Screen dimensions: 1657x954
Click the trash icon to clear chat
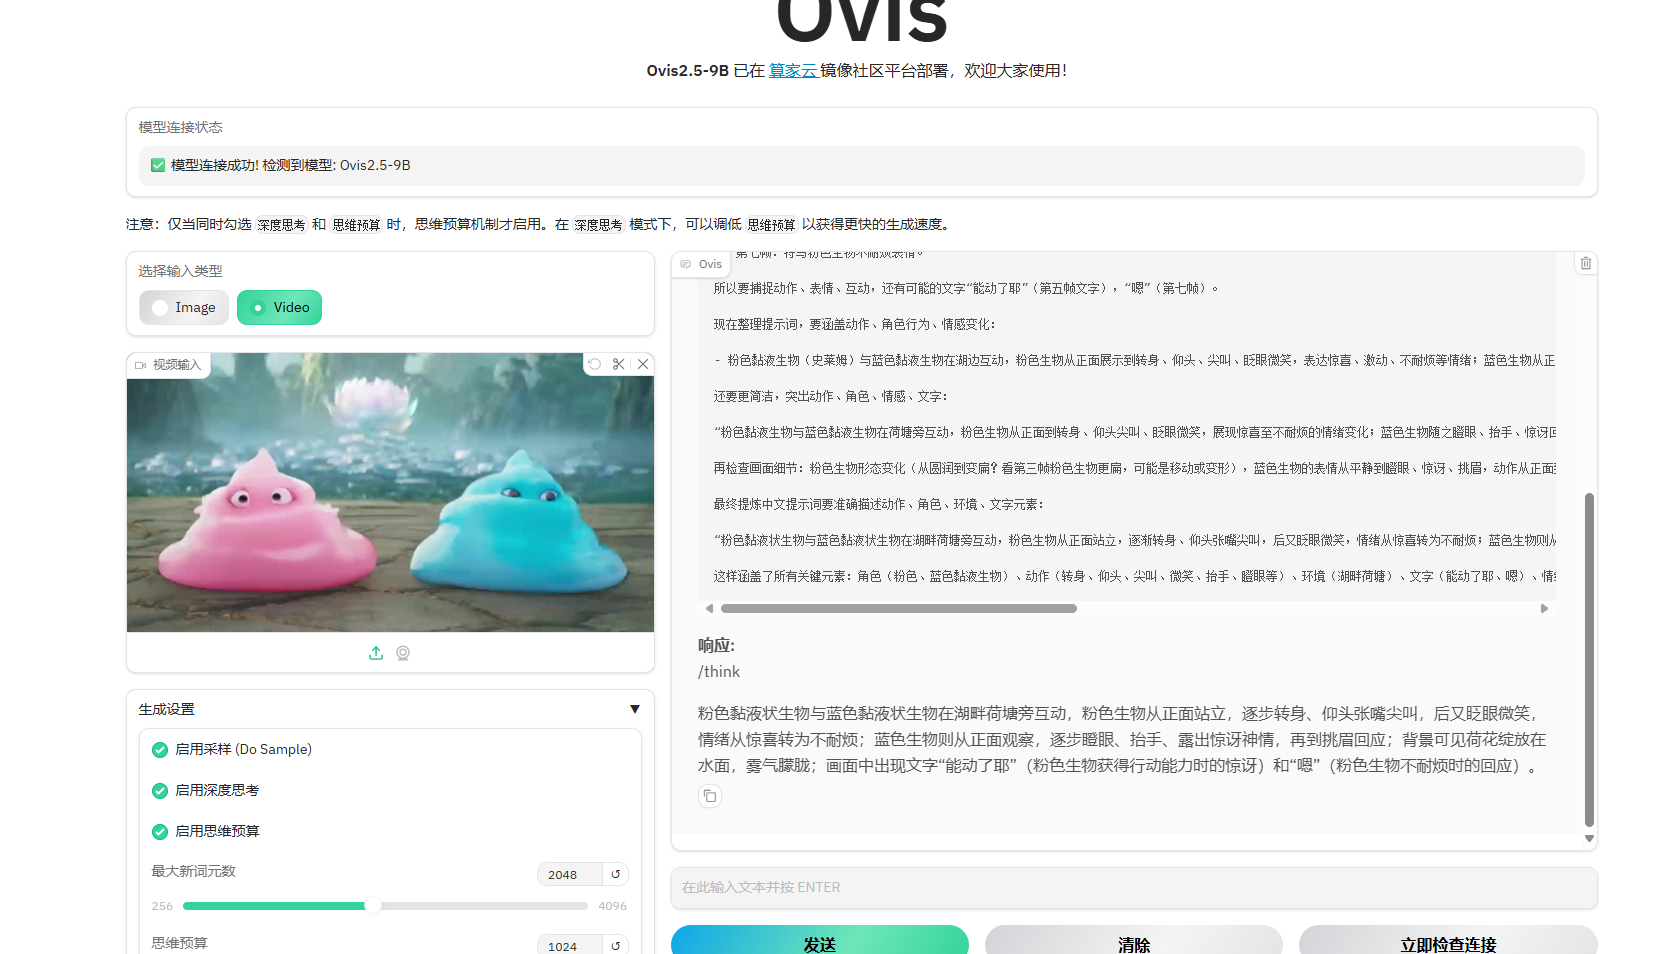coord(1586,263)
